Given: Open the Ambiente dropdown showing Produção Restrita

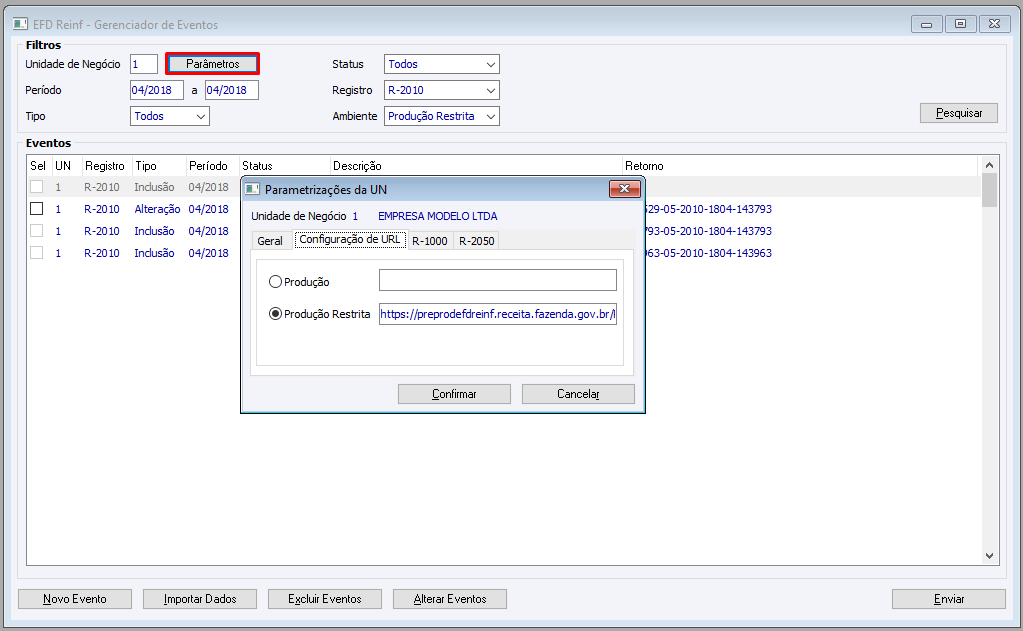Looking at the screenshot, I should coord(442,116).
